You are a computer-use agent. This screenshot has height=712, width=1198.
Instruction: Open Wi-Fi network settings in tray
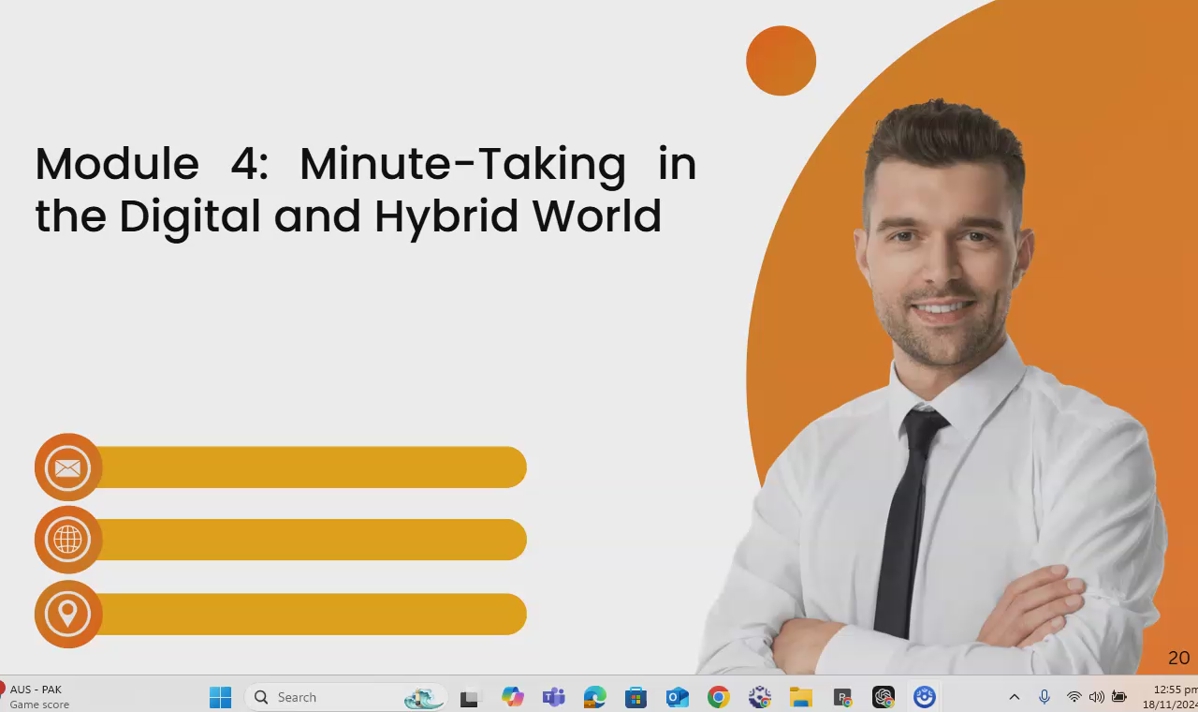pyautogui.click(x=1074, y=697)
